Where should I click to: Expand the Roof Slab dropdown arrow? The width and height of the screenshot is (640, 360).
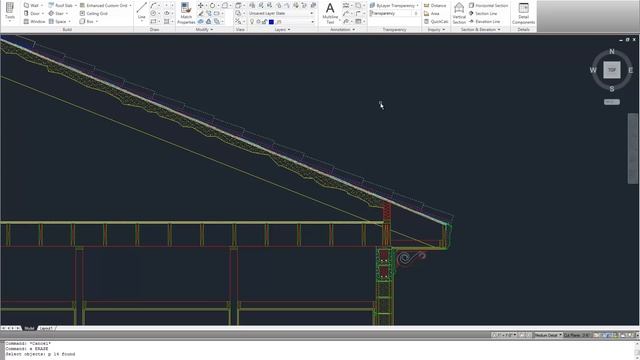[x=76, y=5]
